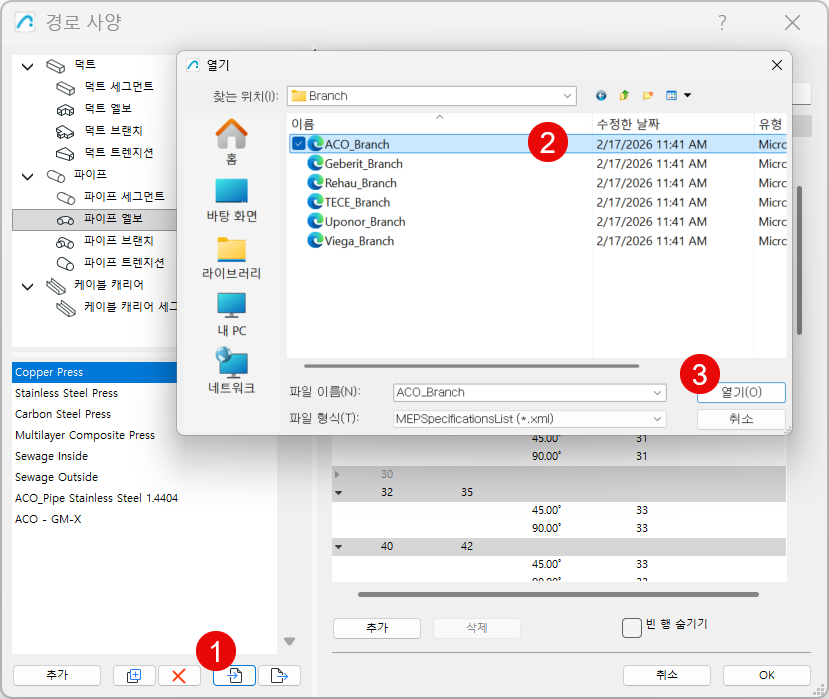Click the table horizontal scrollbar

click(x=558, y=594)
